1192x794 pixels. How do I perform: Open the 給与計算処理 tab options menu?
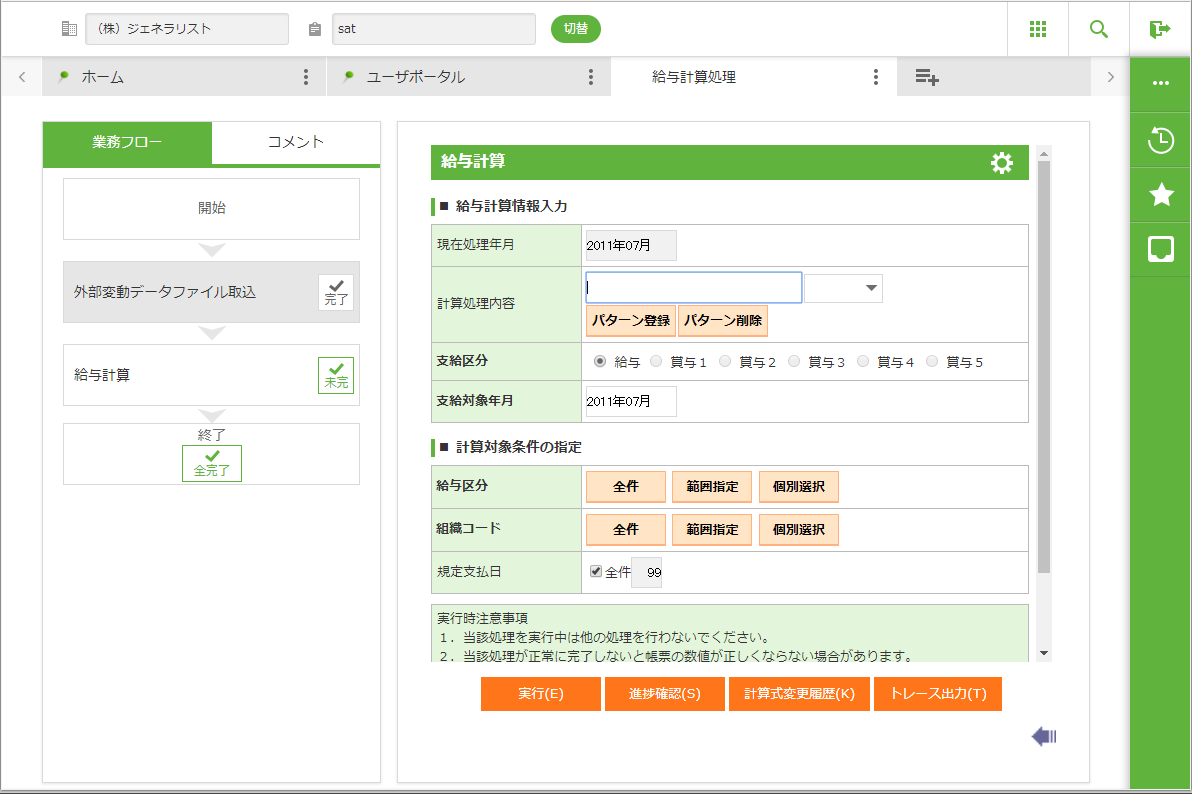click(876, 77)
